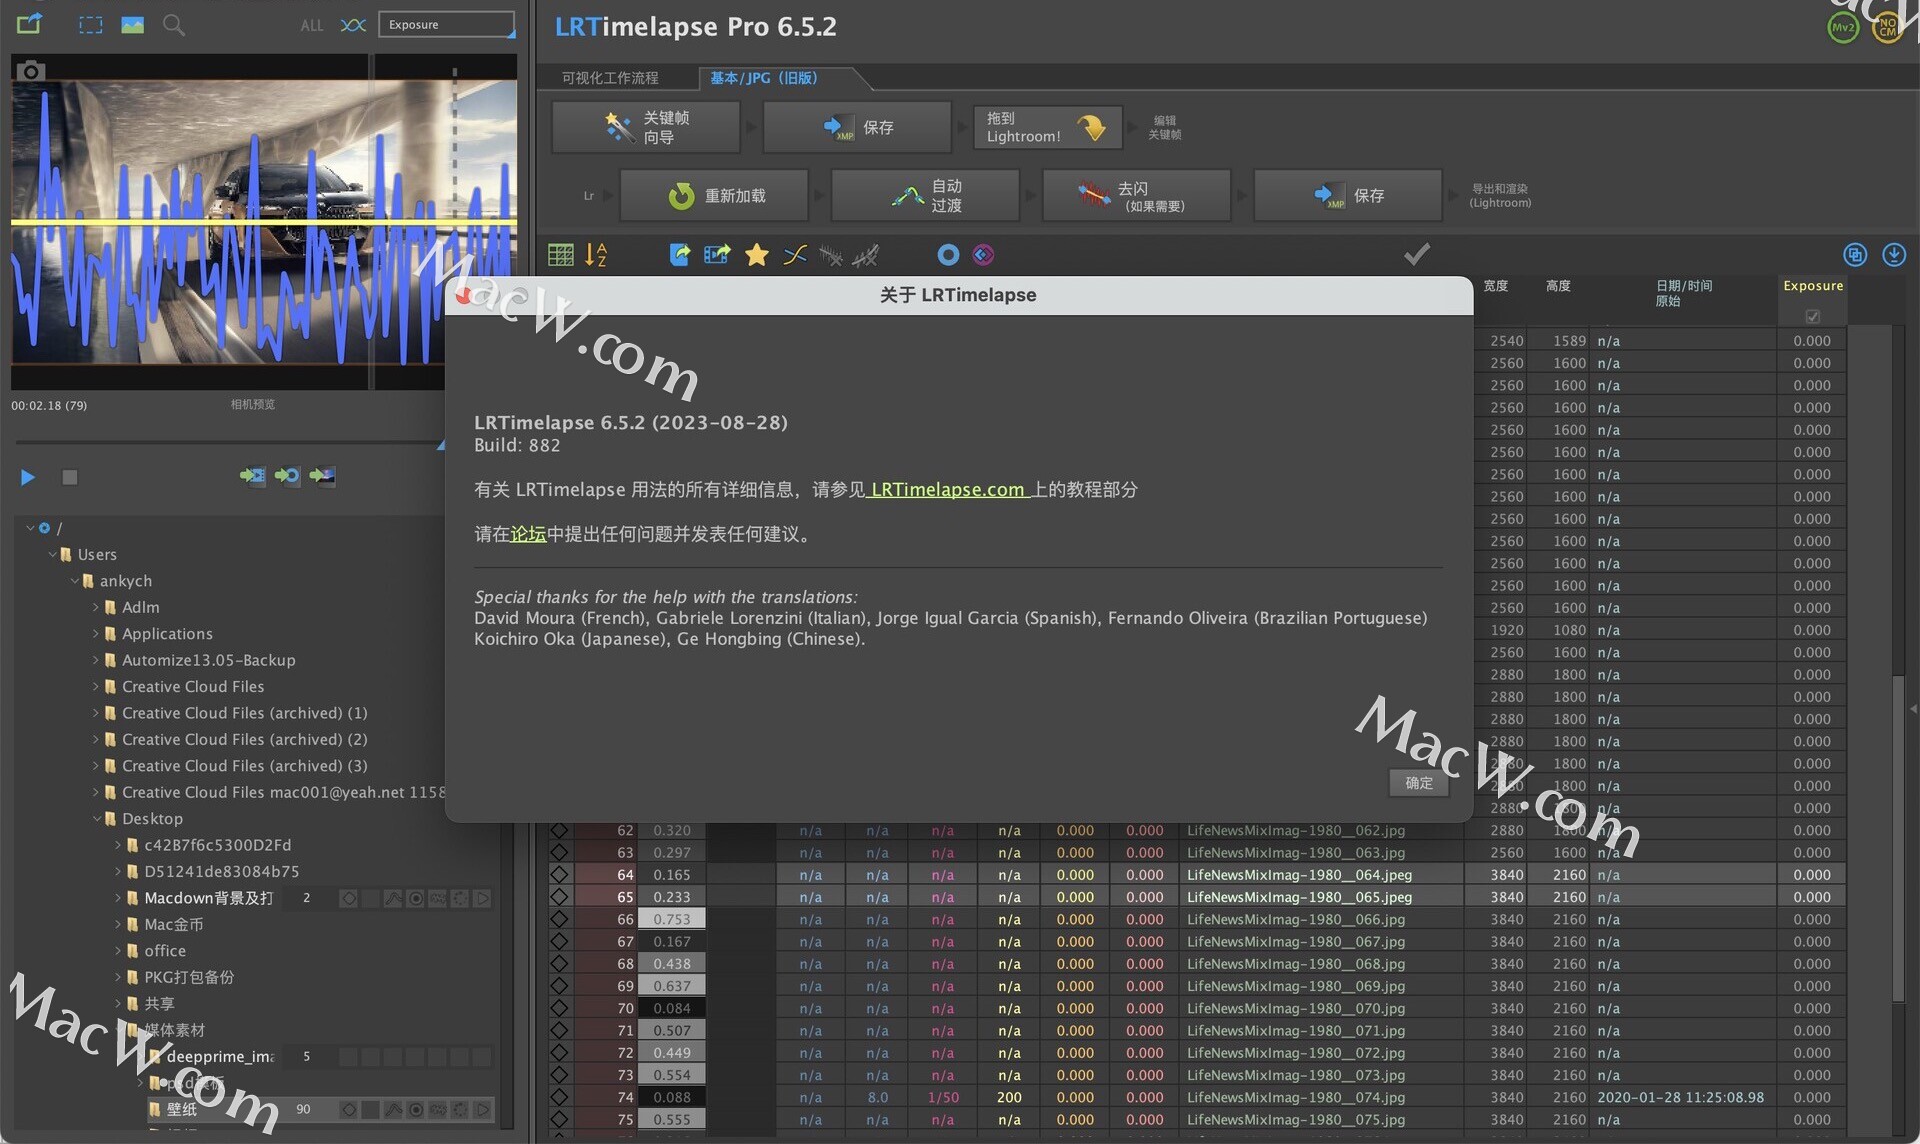Click the blue copy circle icon
This screenshot has height=1144, width=1920.
1855,255
